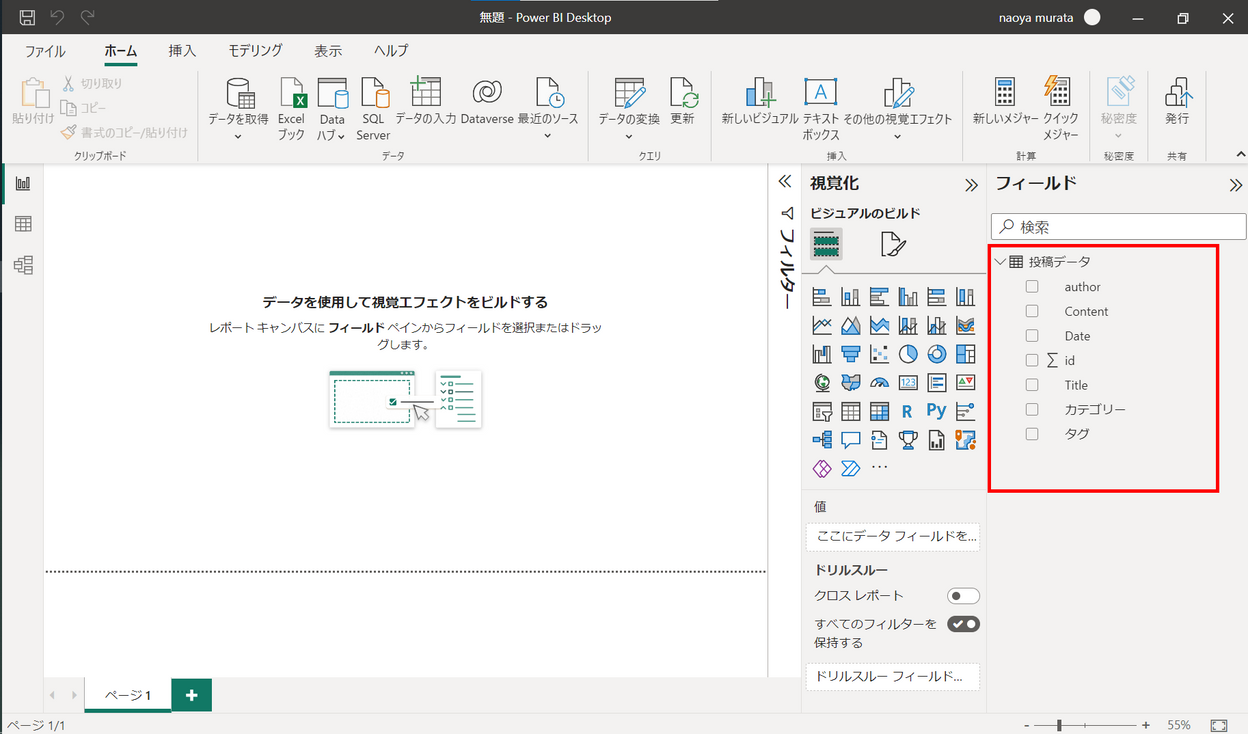This screenshot has width=1248, height=734.
Task: Select the scatter chart visual
Action: (x=880, y=354)
